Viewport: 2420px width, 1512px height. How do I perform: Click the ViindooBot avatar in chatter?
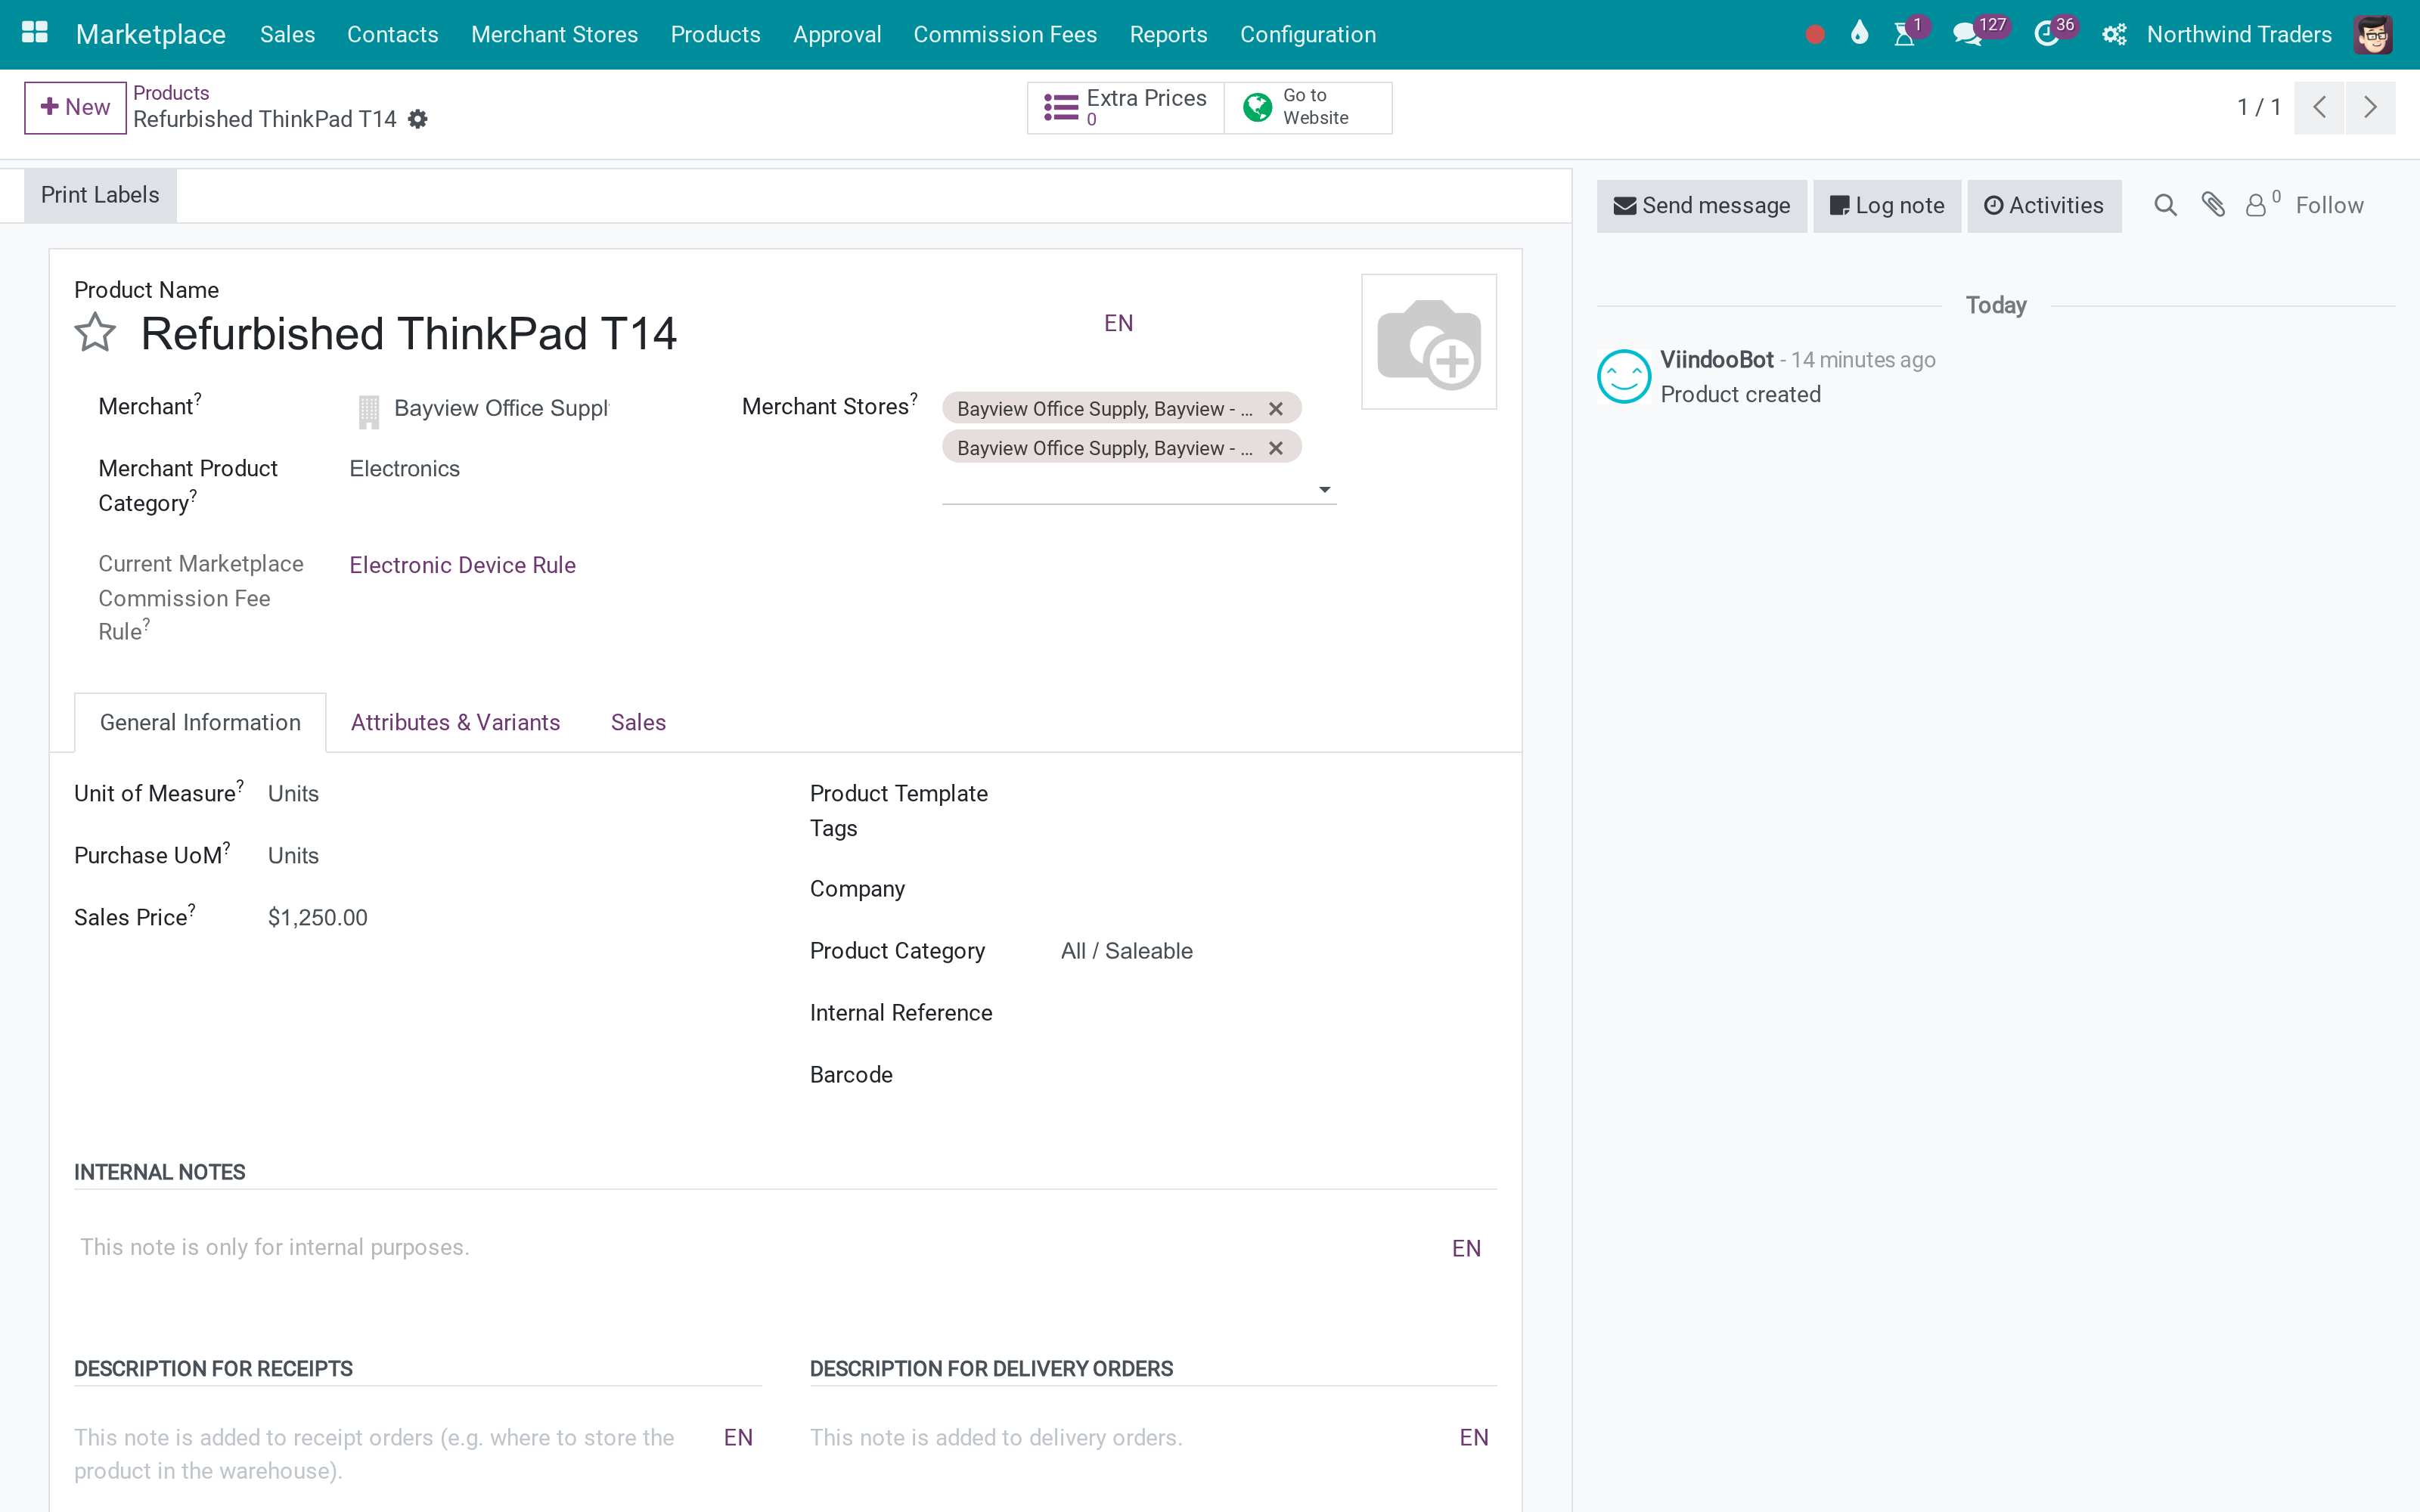click(x=1623, y=376)
